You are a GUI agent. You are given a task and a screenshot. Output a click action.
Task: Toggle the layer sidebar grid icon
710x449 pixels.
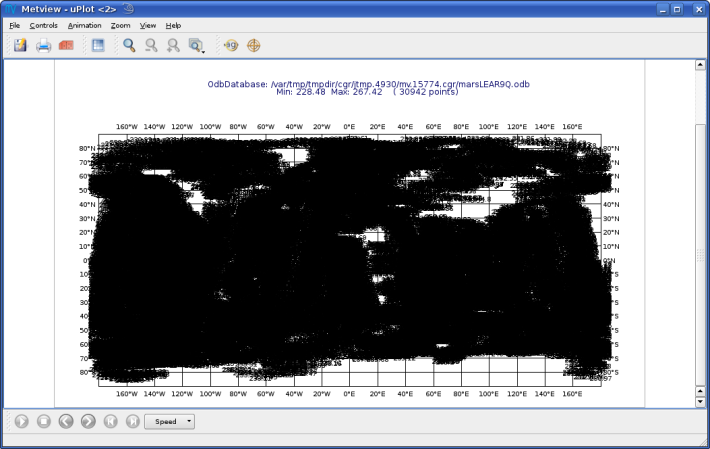click(x=98, y=45)
